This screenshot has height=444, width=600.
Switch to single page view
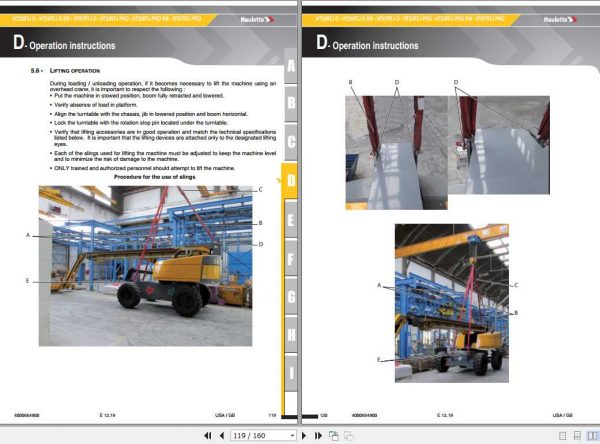(x=562, y=436)
